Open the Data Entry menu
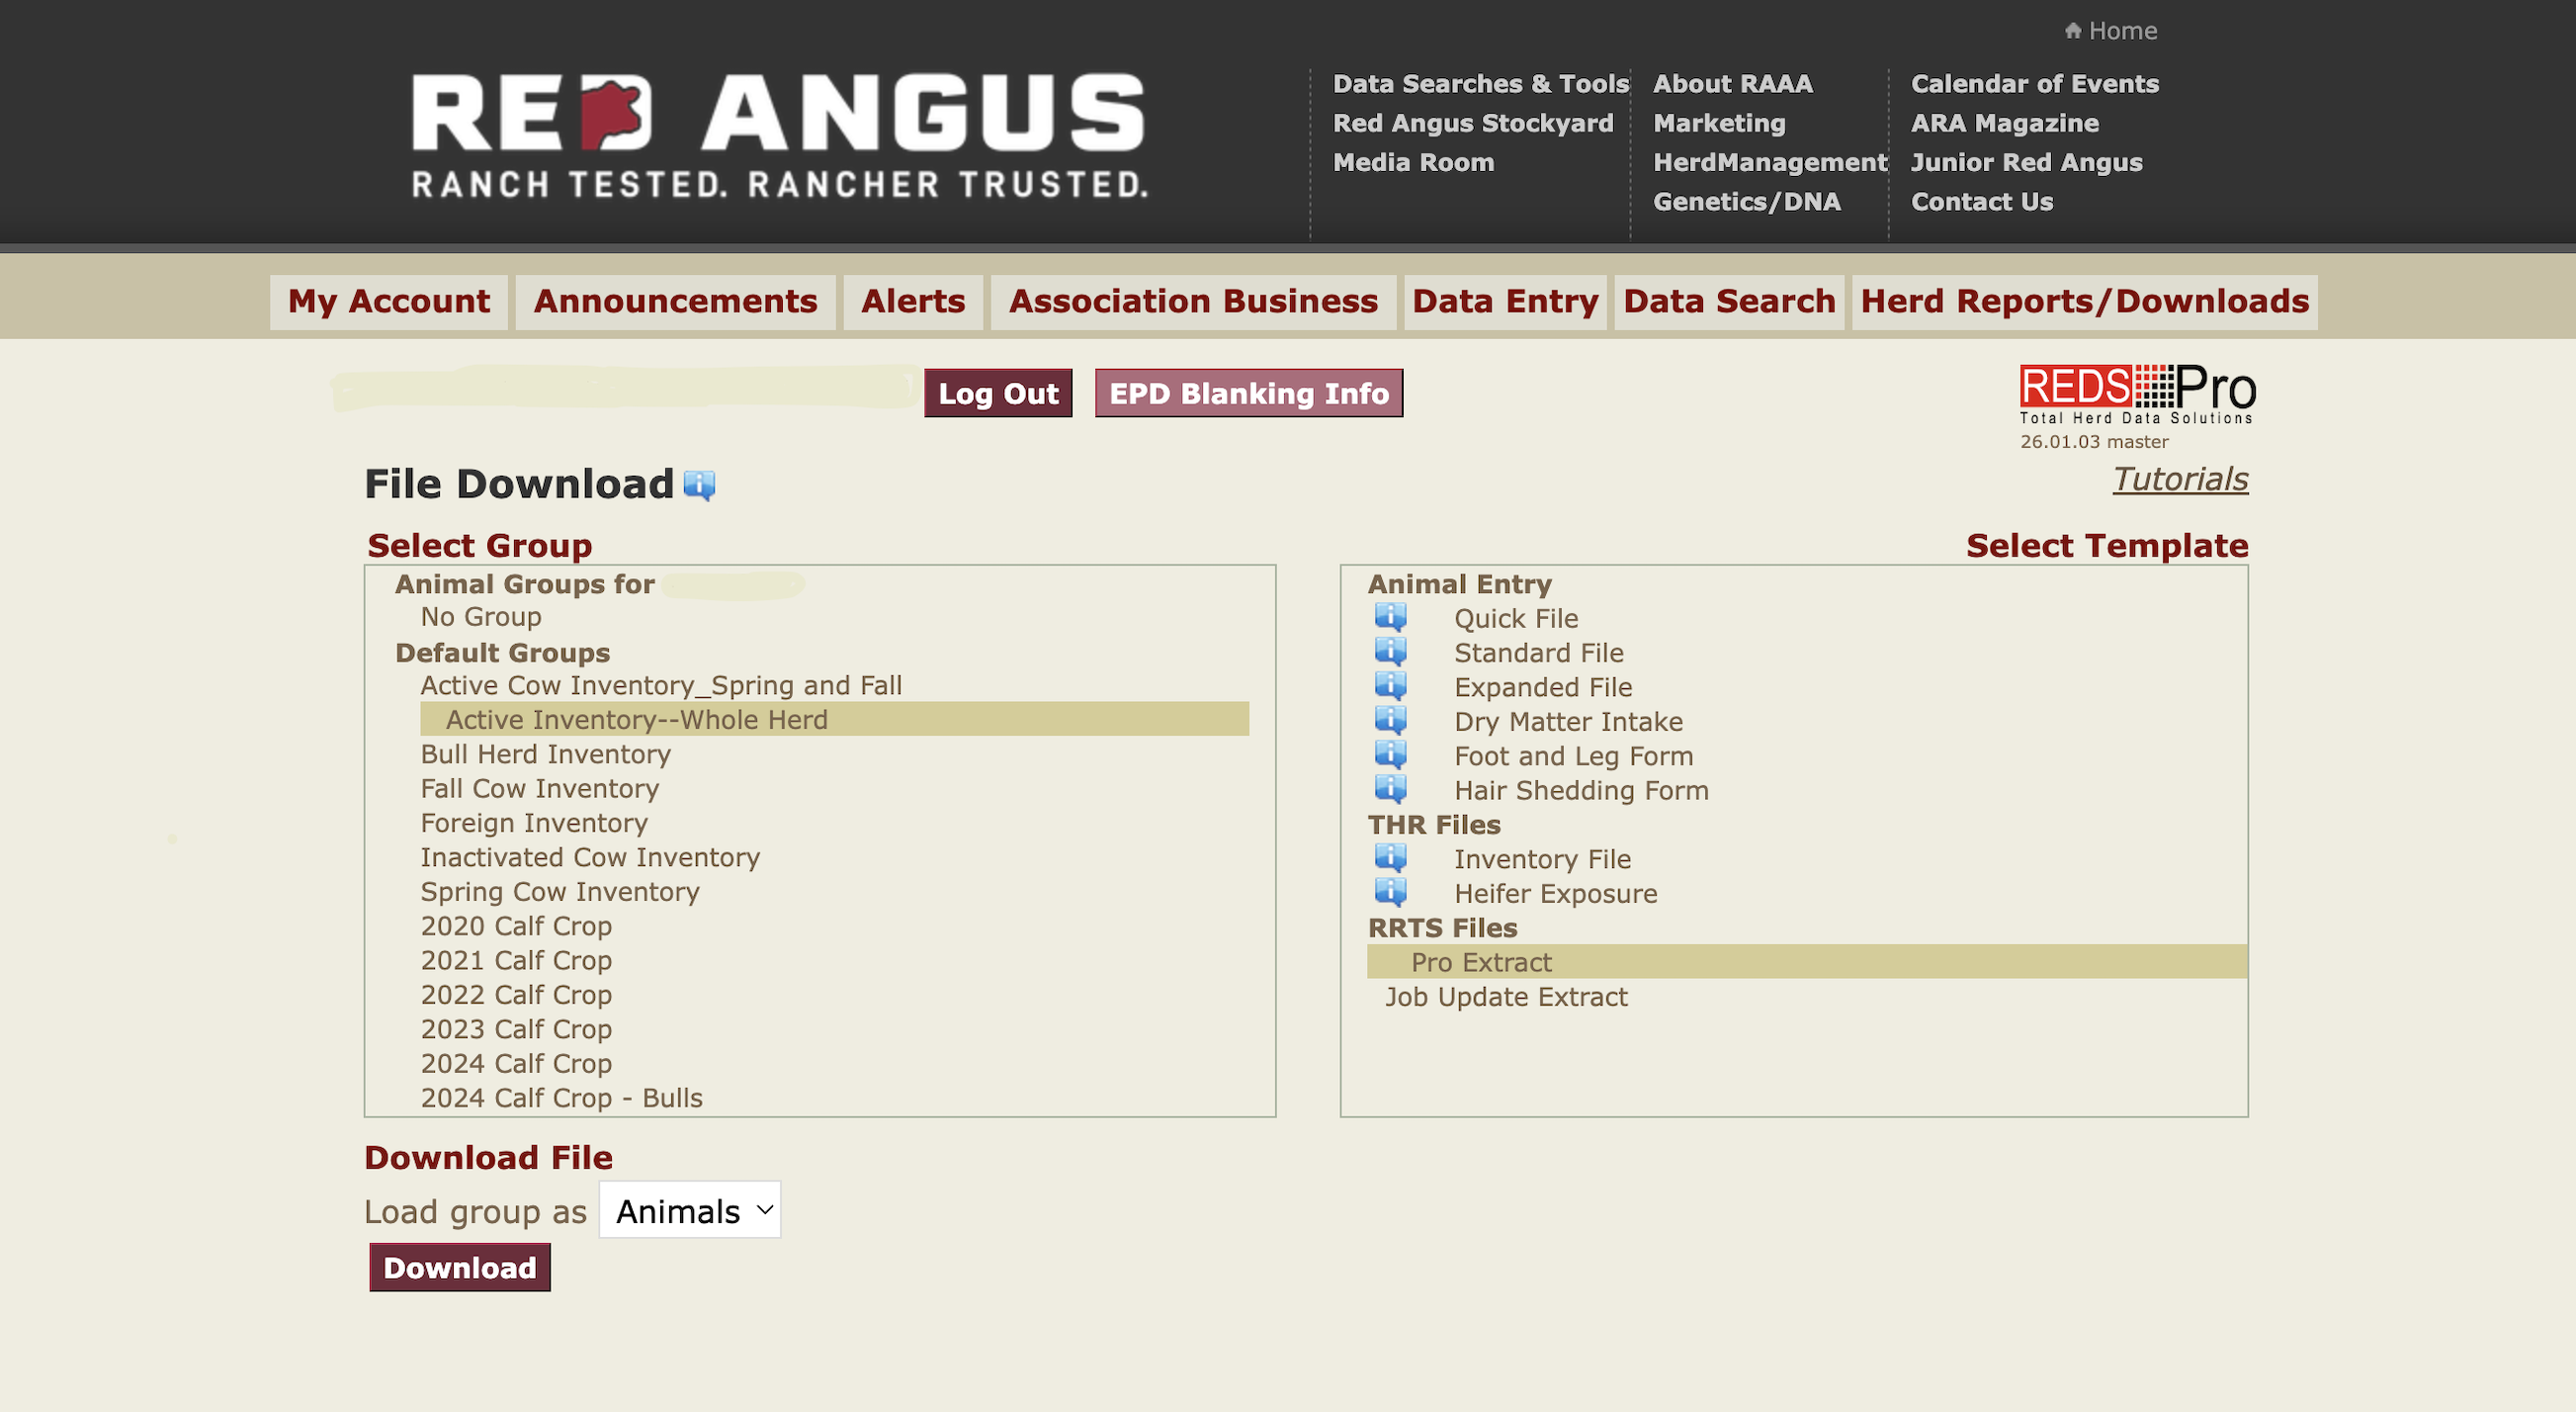Image resolution: width=2576 pixels, height=1412 pixels. 1504,302
